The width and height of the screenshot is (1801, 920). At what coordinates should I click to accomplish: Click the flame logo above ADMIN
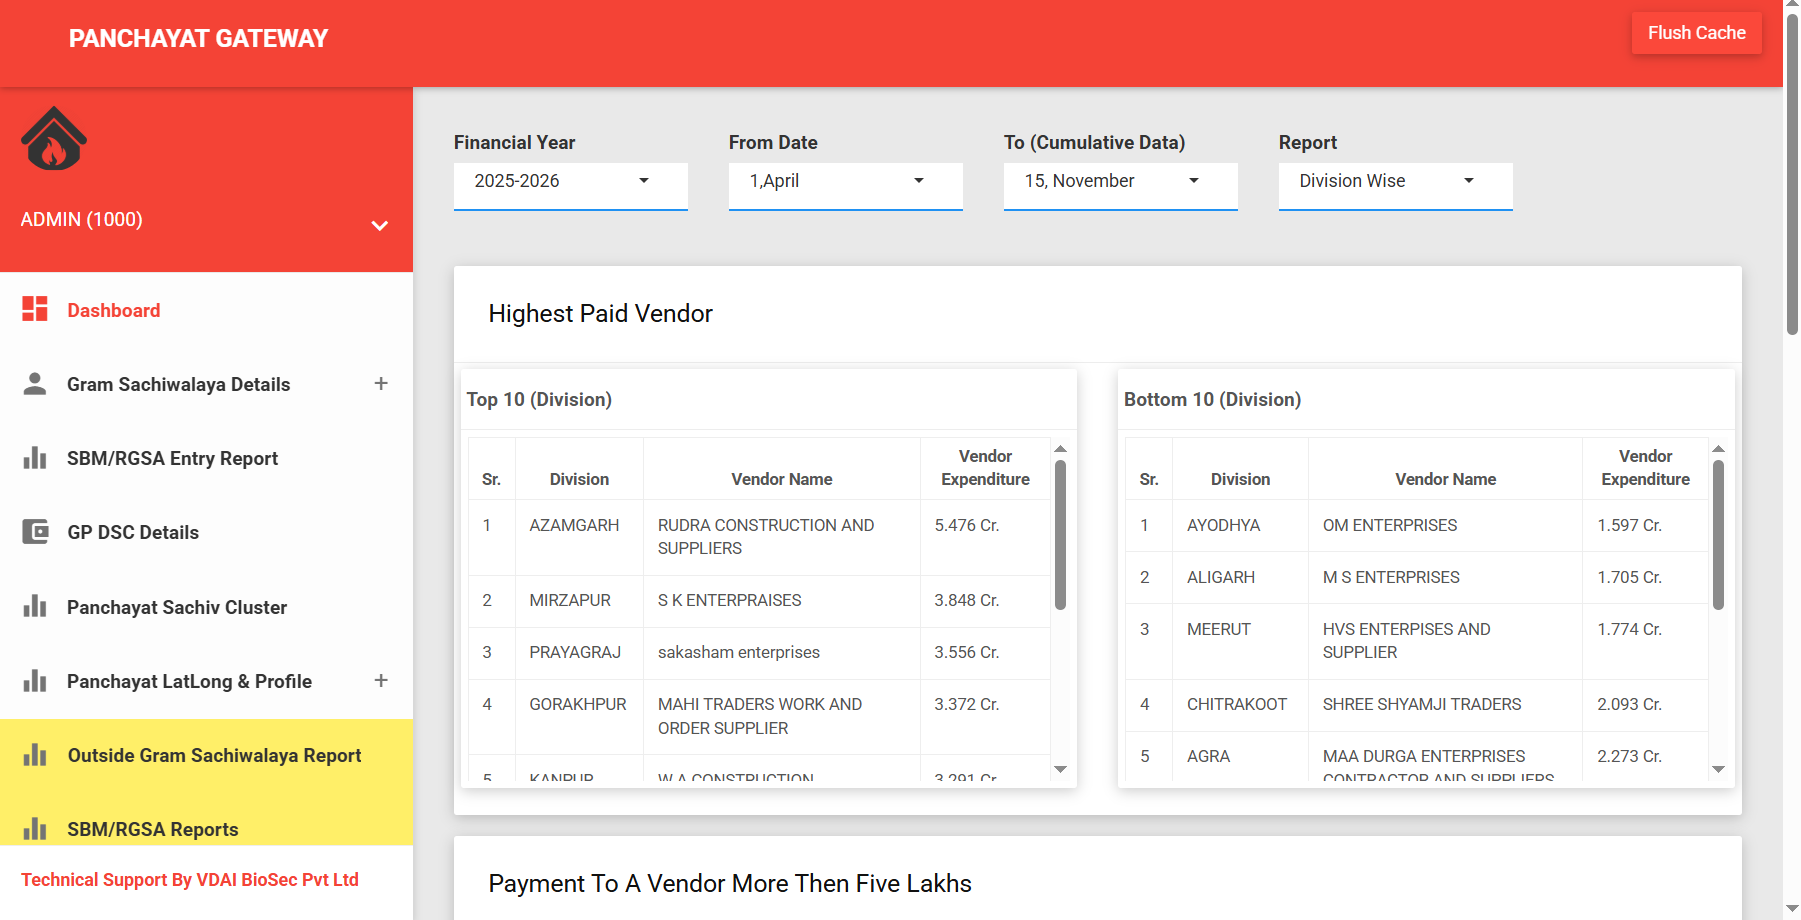[x=53, y=138]
